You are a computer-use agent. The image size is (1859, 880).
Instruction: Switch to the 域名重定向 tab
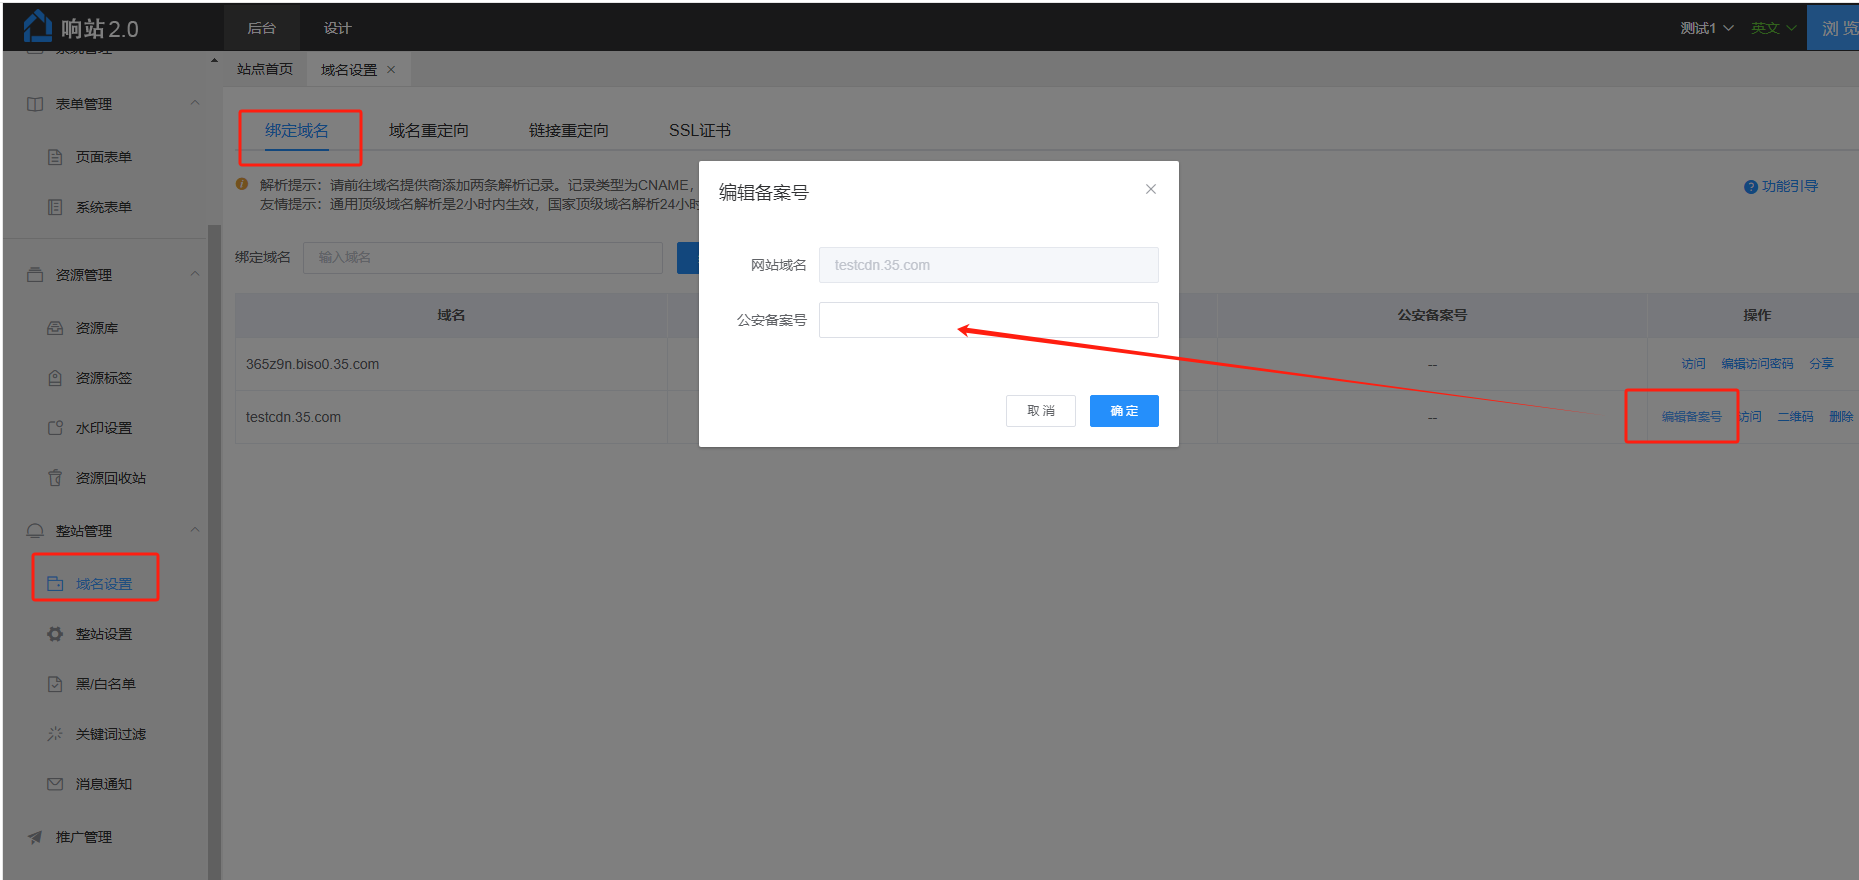[x=428, y=131]
